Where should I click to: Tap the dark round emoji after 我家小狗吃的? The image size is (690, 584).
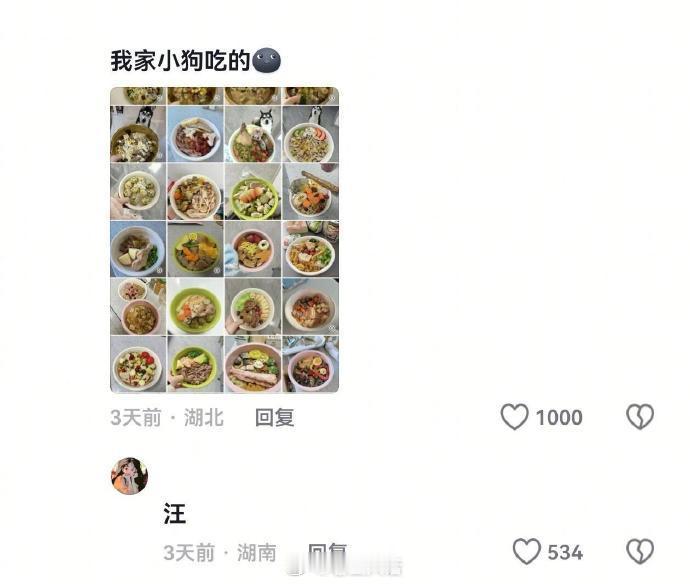click(266, 60)
